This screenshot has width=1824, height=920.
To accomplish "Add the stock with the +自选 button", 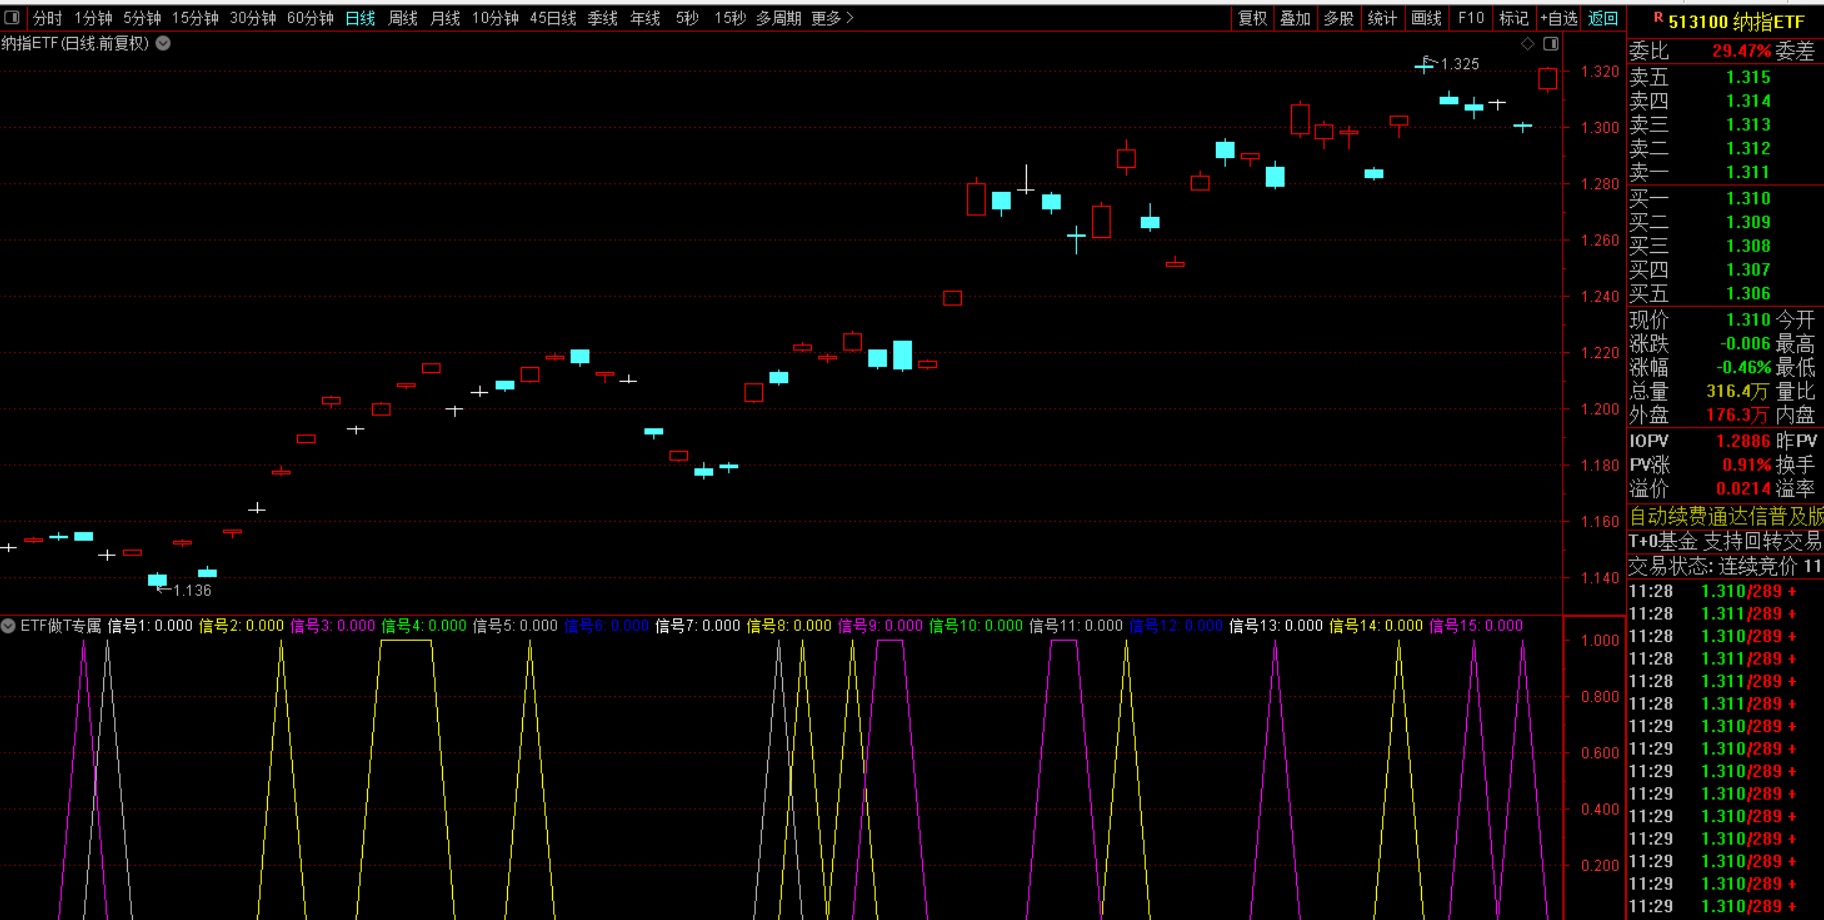I will pyautogui.click(x=1558, y=18).
